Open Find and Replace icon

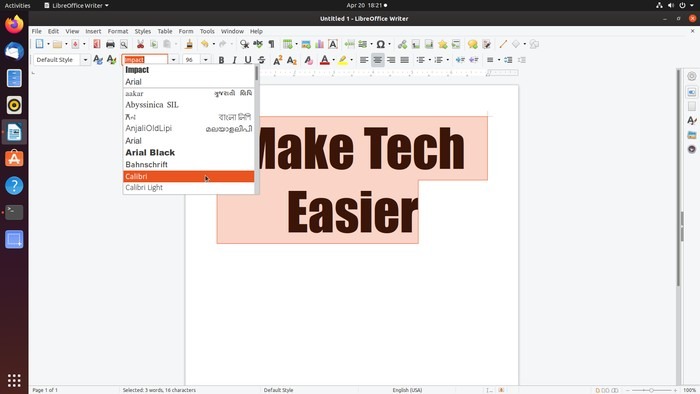pos(244,44)
